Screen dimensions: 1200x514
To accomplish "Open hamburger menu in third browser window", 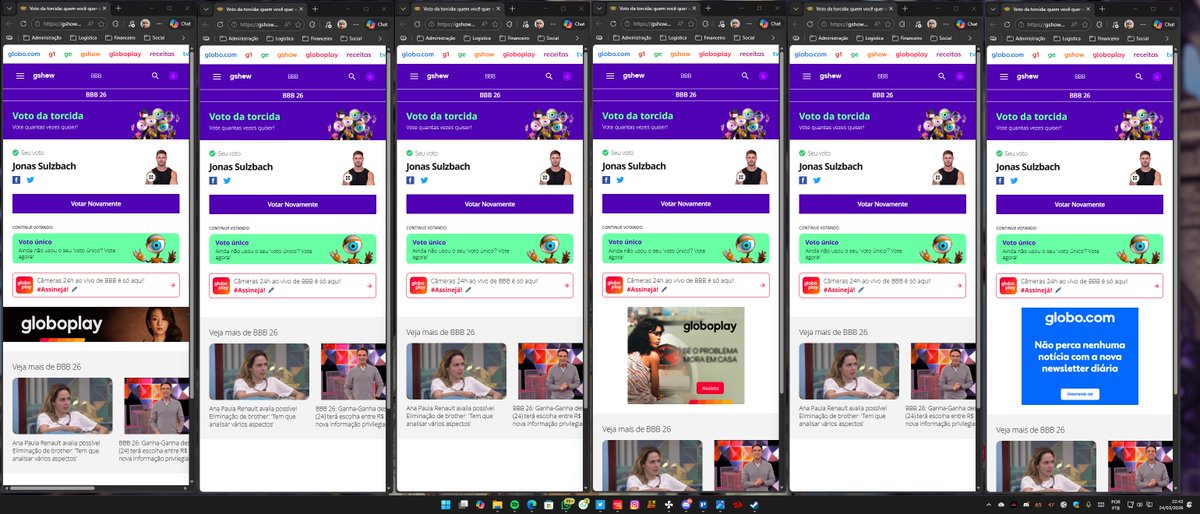I will tap(414, 76).
